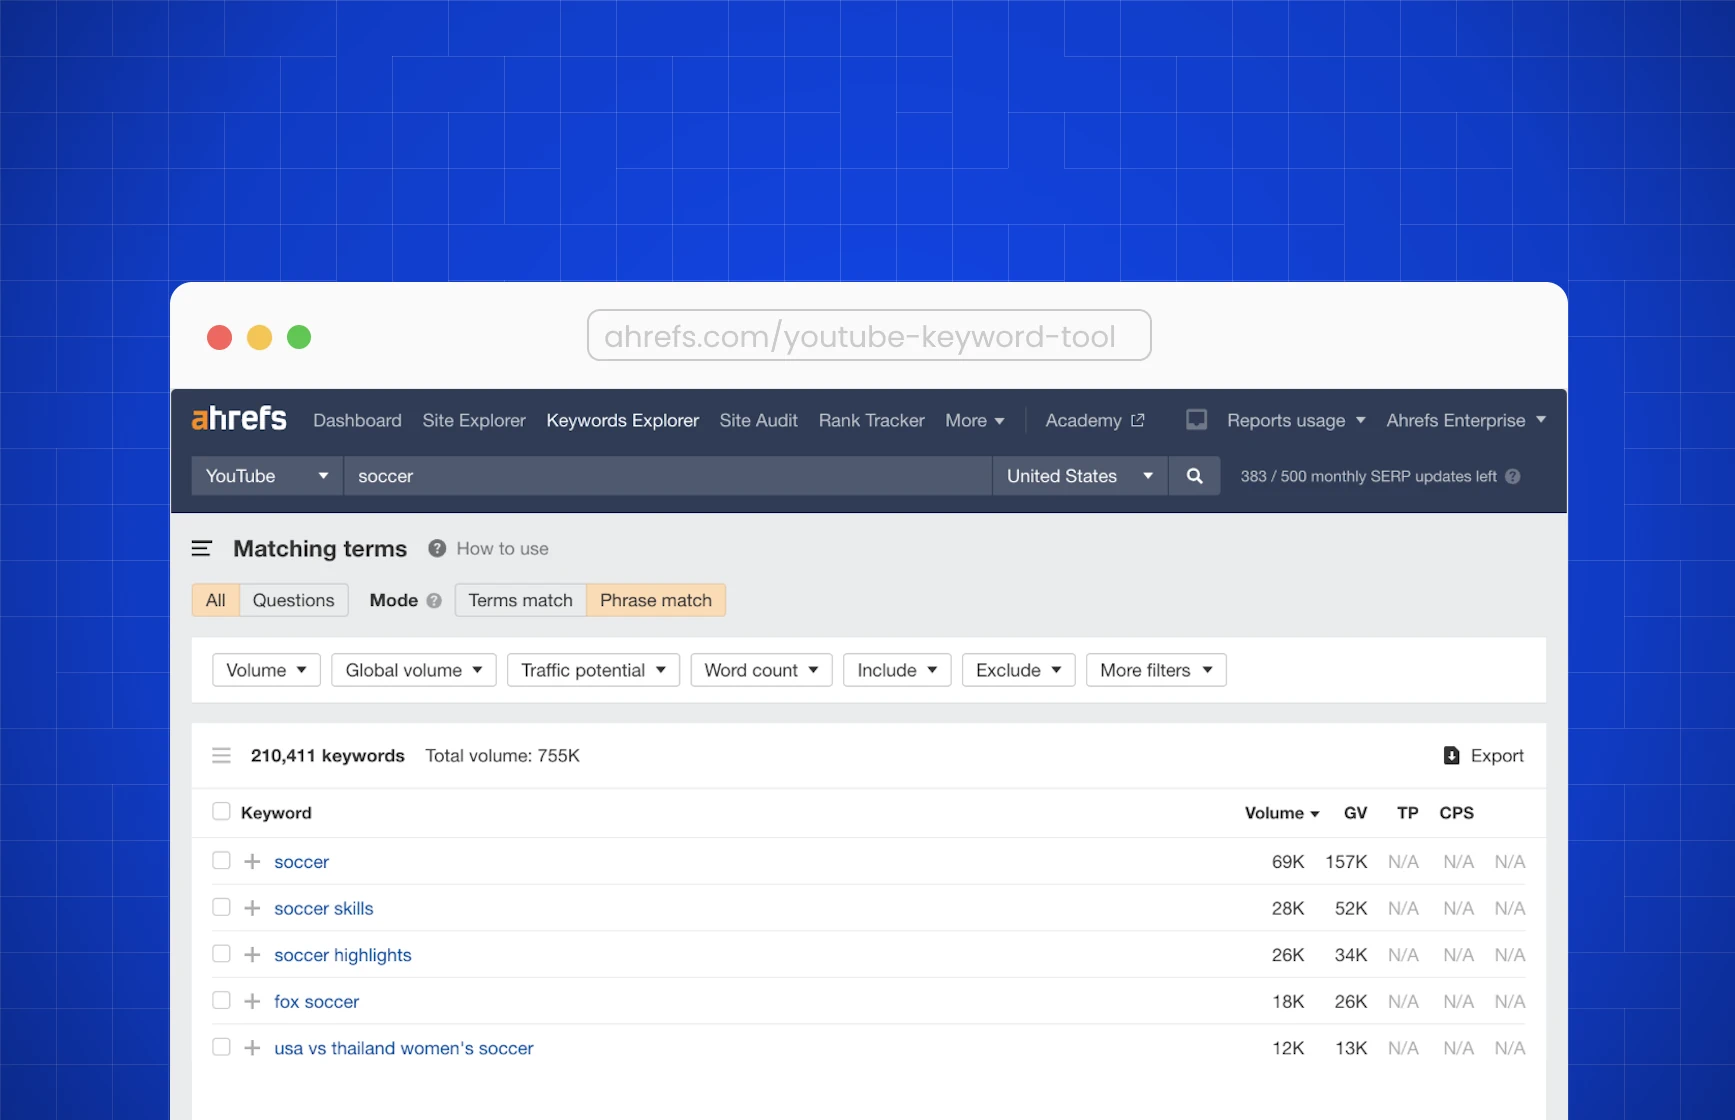Sort by the CPS column header

(x=1456, y=813)
